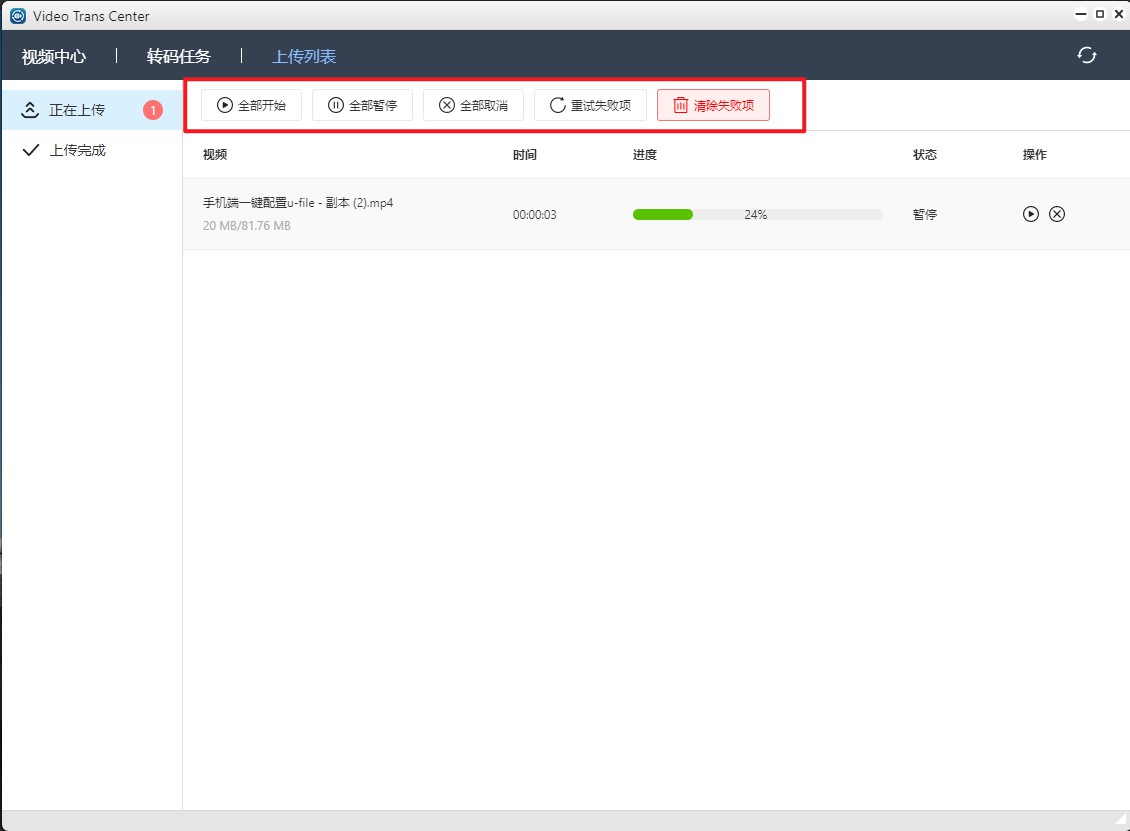Show the 正在上传 list in the sidebar

[x=77, y=110]
